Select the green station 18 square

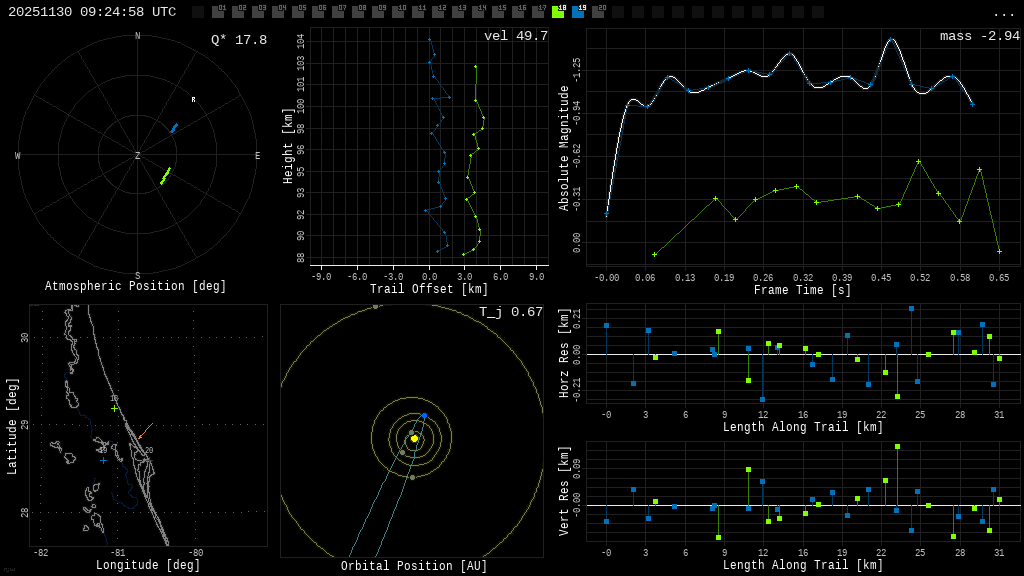point(558,12)
